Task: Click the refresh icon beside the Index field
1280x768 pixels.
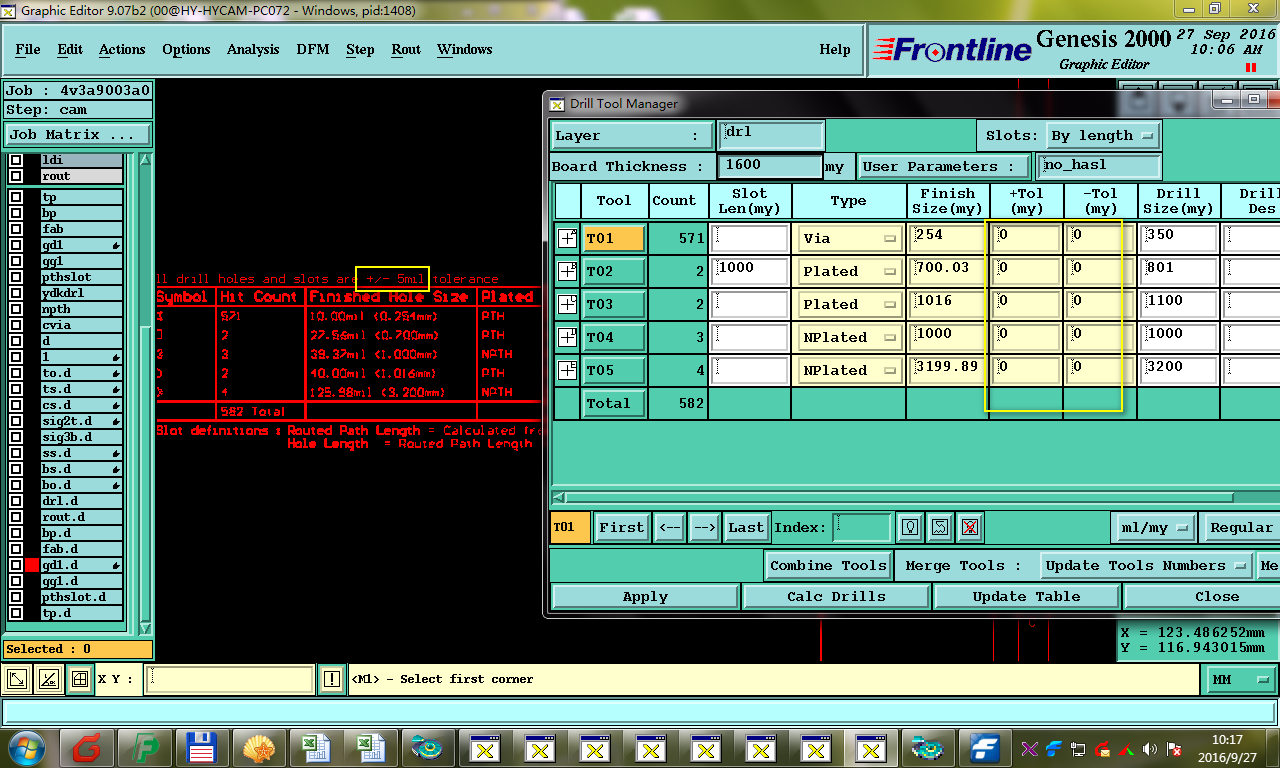Action: click(x=939, y=527)
